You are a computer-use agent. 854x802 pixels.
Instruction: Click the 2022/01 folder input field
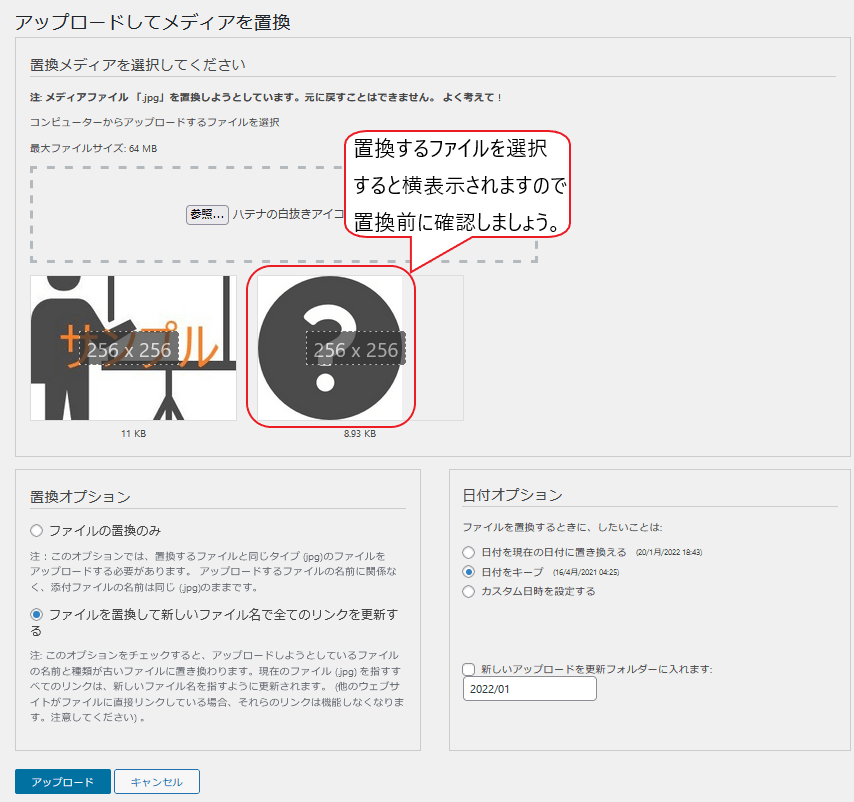click(529, 689)
